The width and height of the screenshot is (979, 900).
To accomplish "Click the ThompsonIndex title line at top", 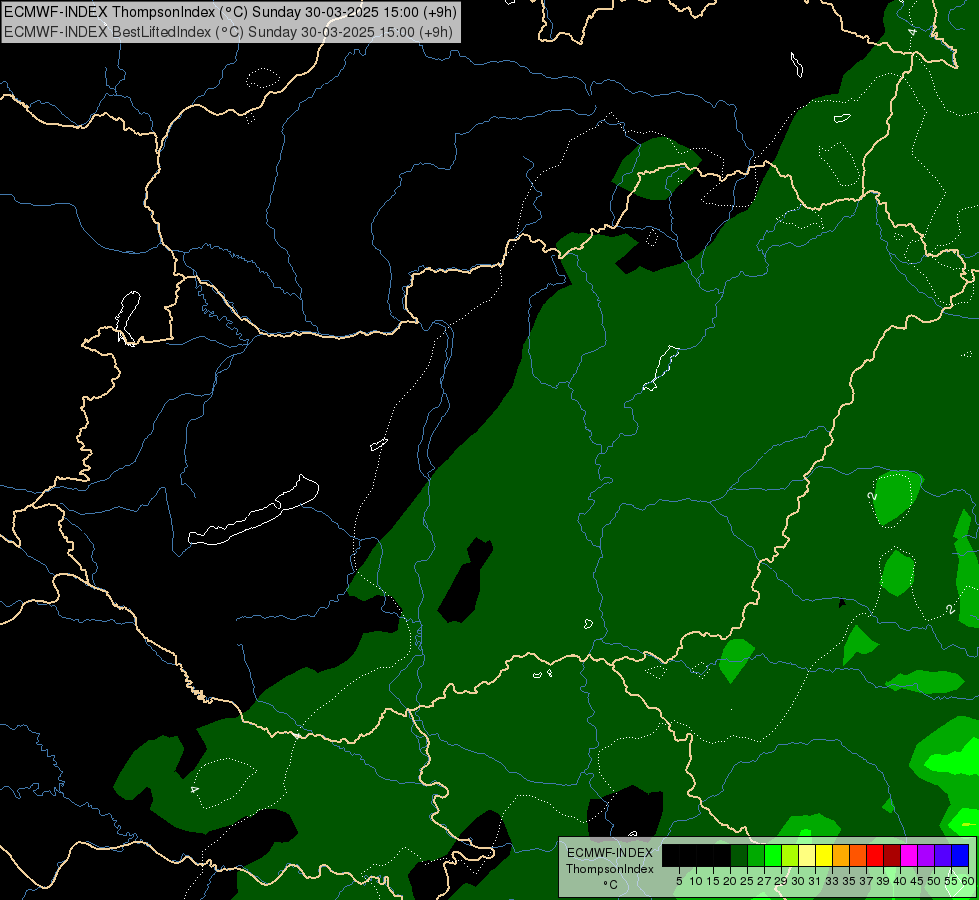I will click(x=230, y=12).
